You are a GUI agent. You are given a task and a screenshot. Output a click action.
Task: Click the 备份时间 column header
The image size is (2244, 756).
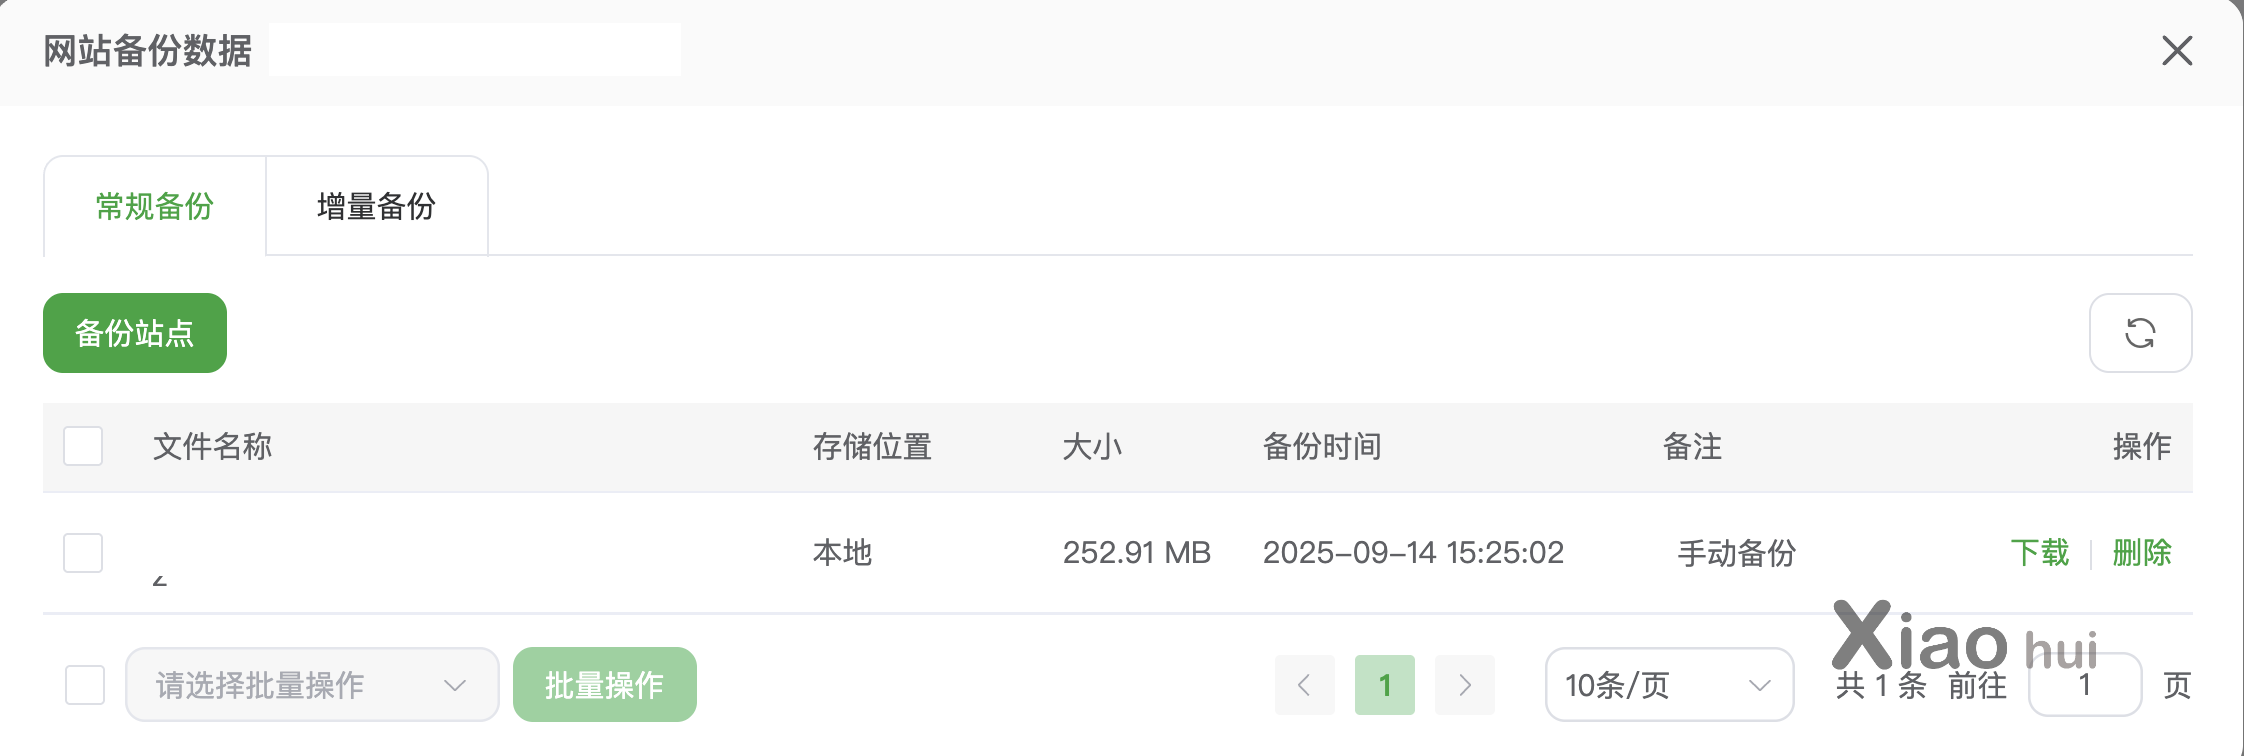click(x=1322, y=446)
